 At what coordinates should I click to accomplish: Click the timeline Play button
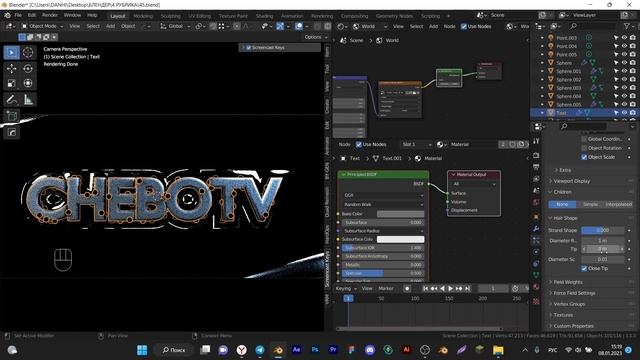pyautogui.click(x=451, y=289)
